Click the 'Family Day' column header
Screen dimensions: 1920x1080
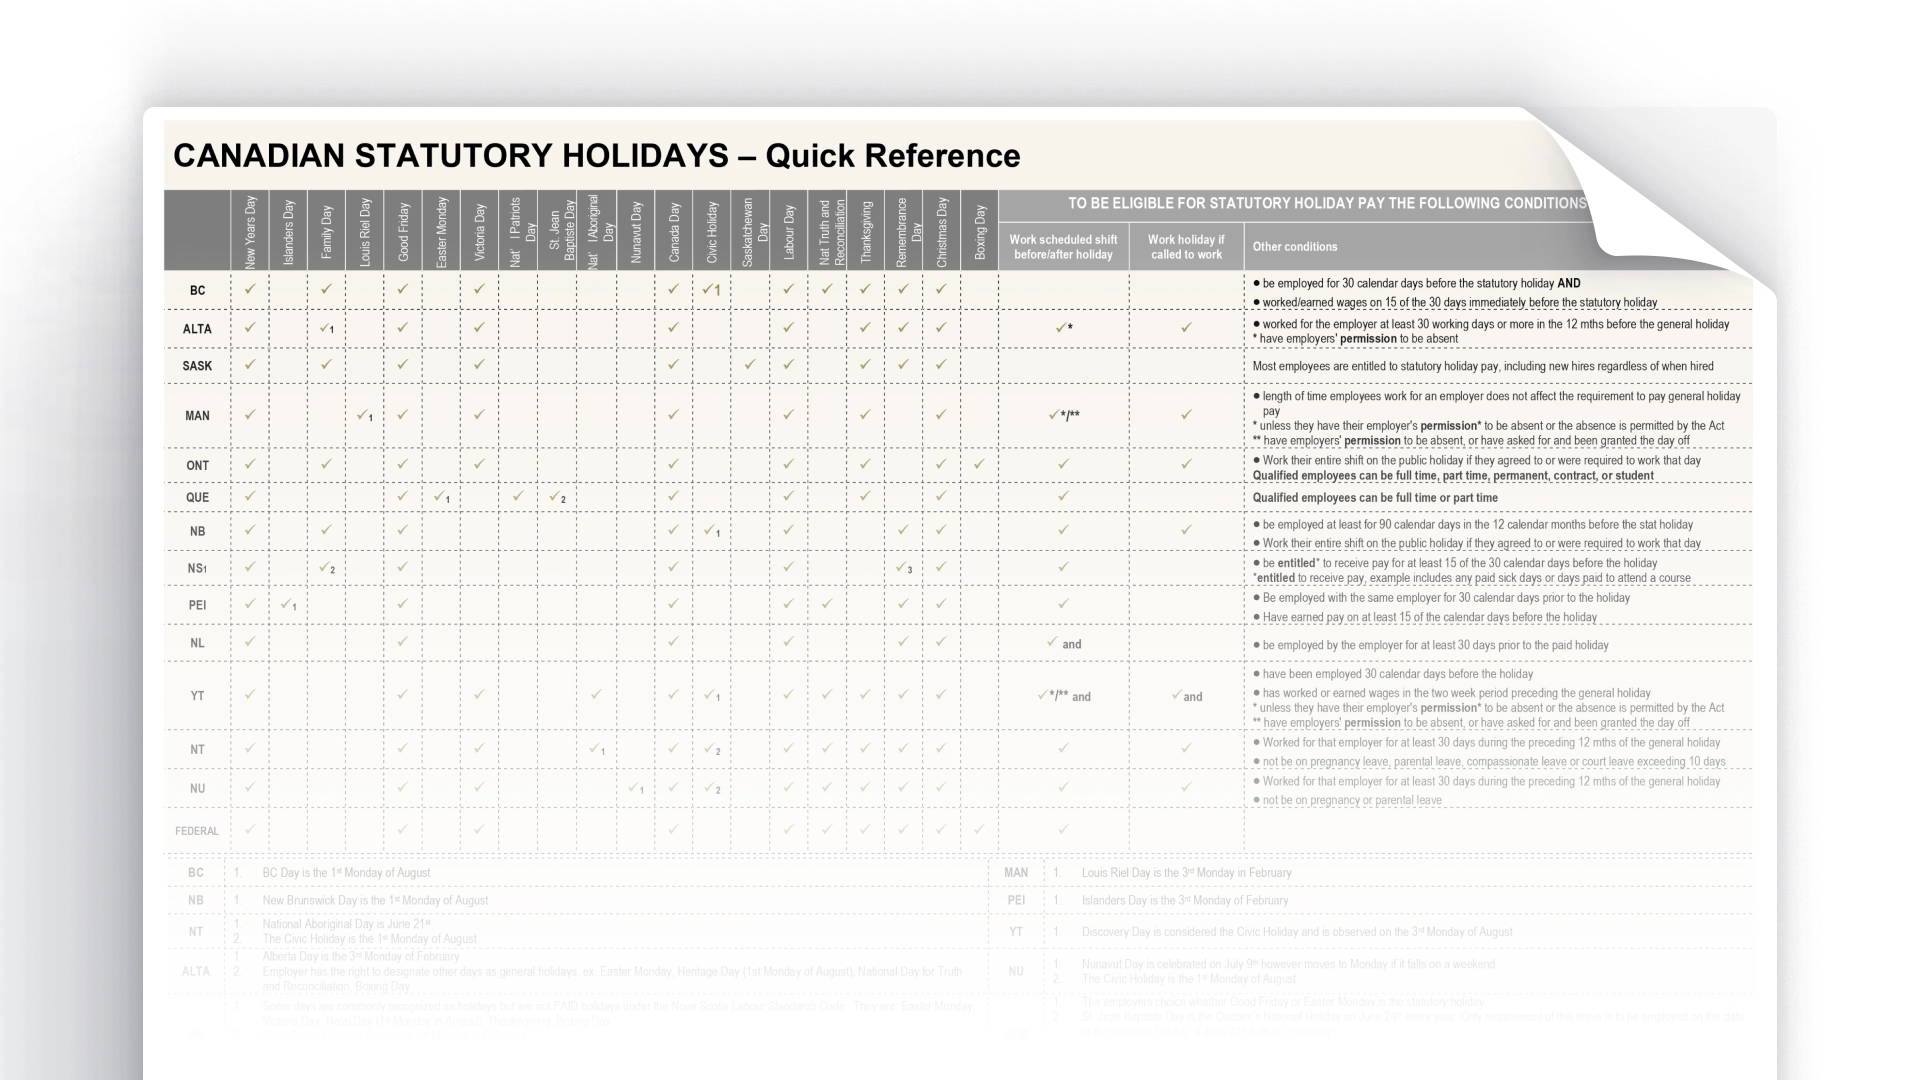point(326,231)
